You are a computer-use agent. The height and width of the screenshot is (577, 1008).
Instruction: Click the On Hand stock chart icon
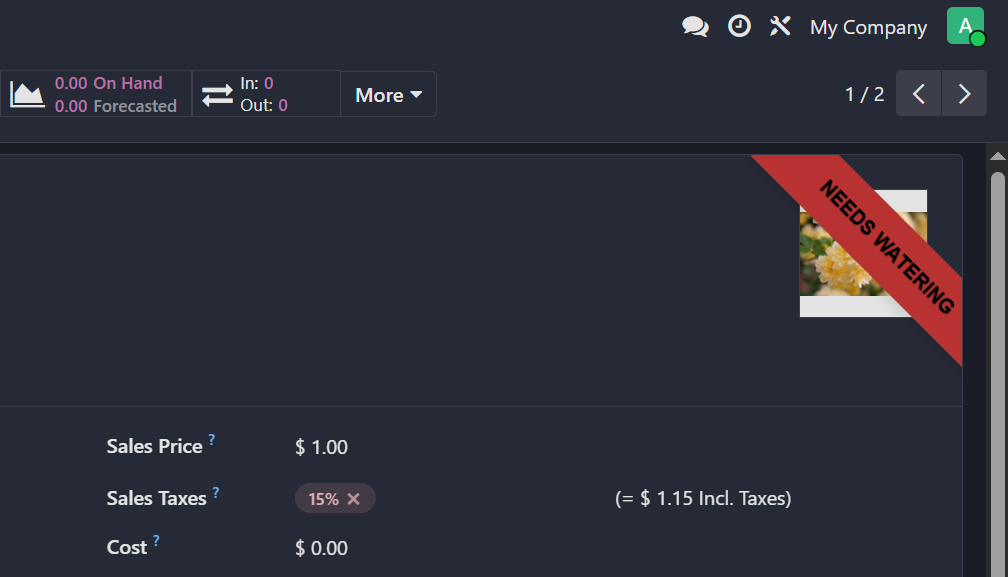(28, 95)
